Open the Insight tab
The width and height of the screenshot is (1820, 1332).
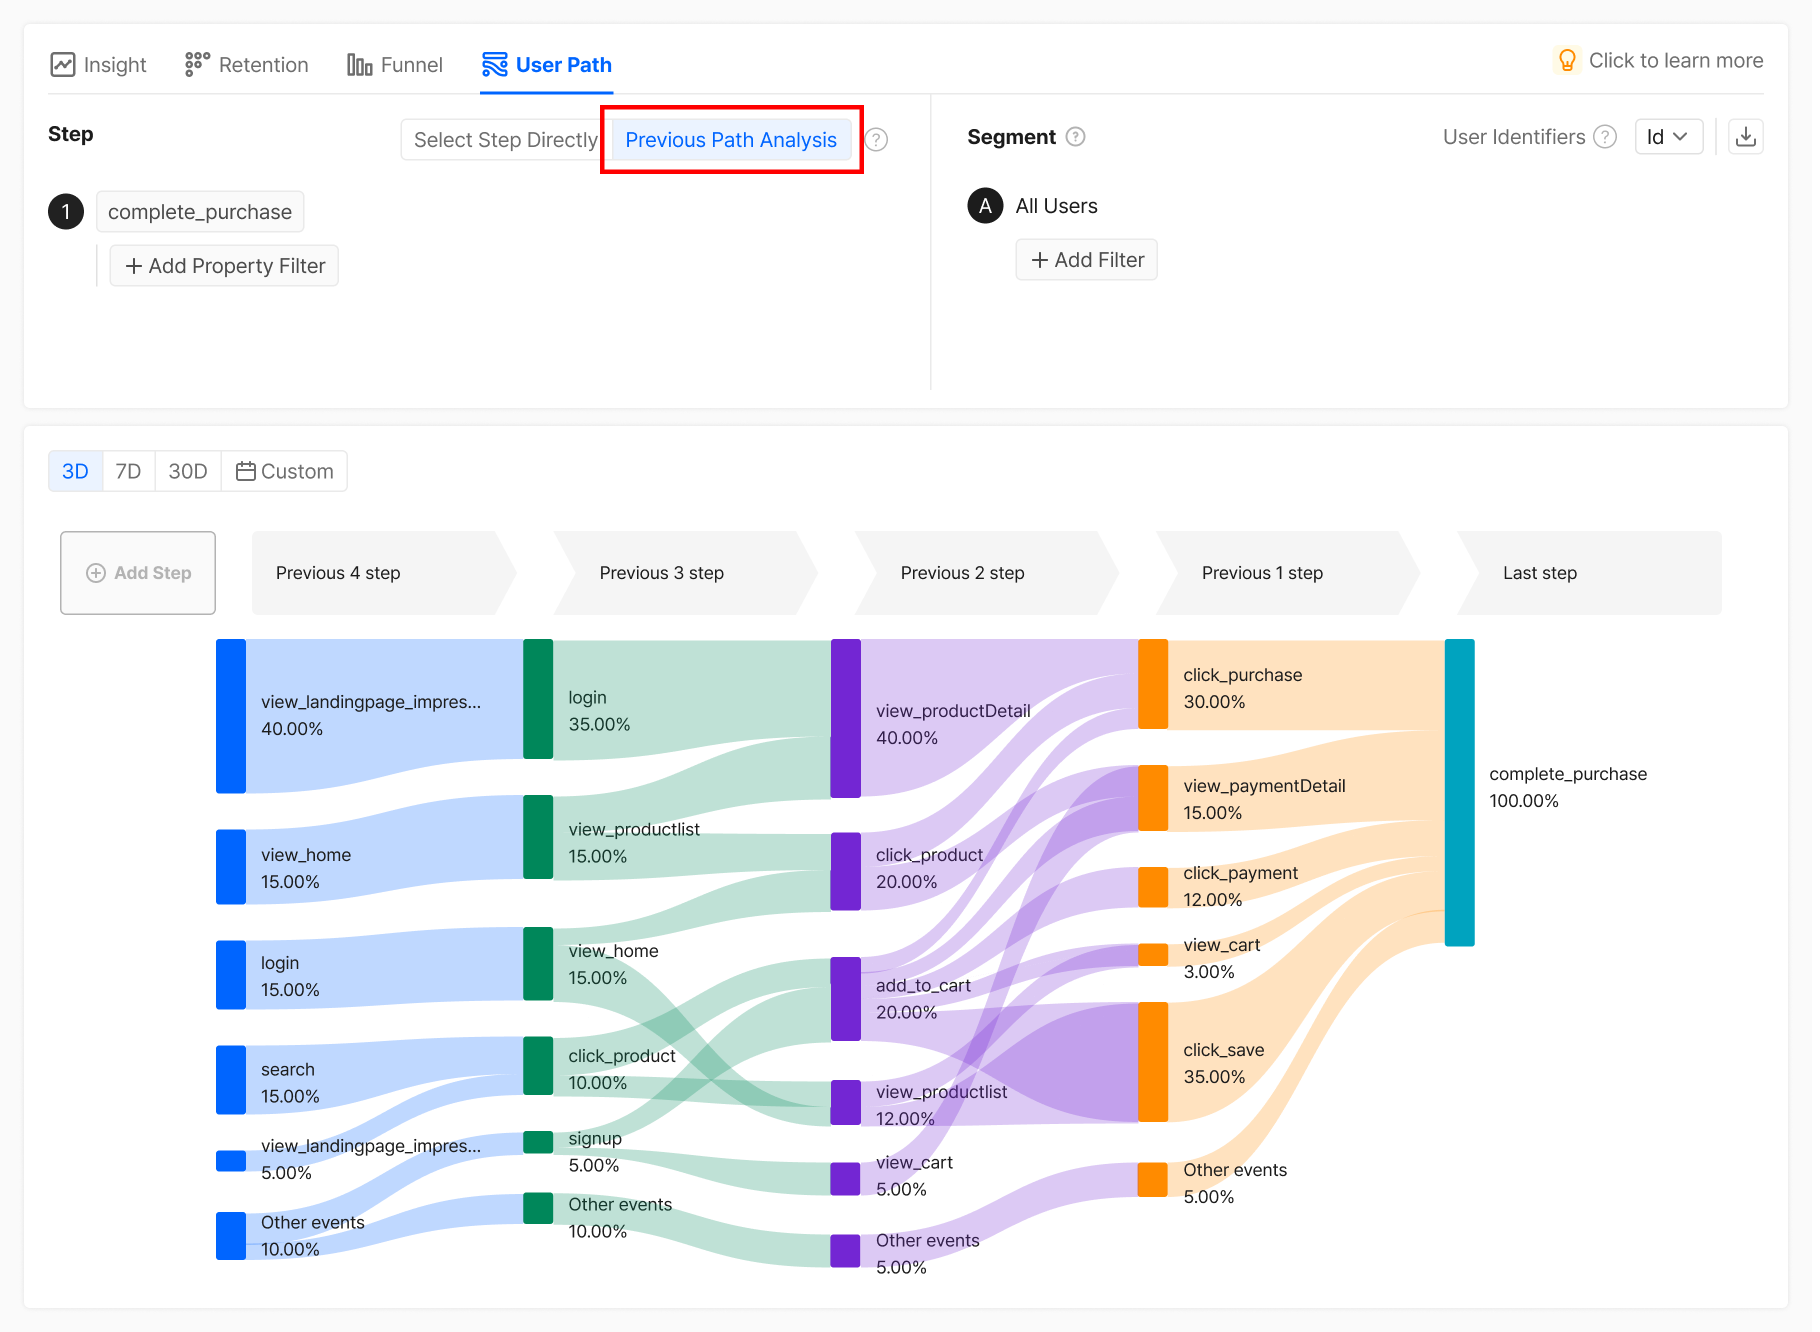pyautogui.click(x=98, y=65)
